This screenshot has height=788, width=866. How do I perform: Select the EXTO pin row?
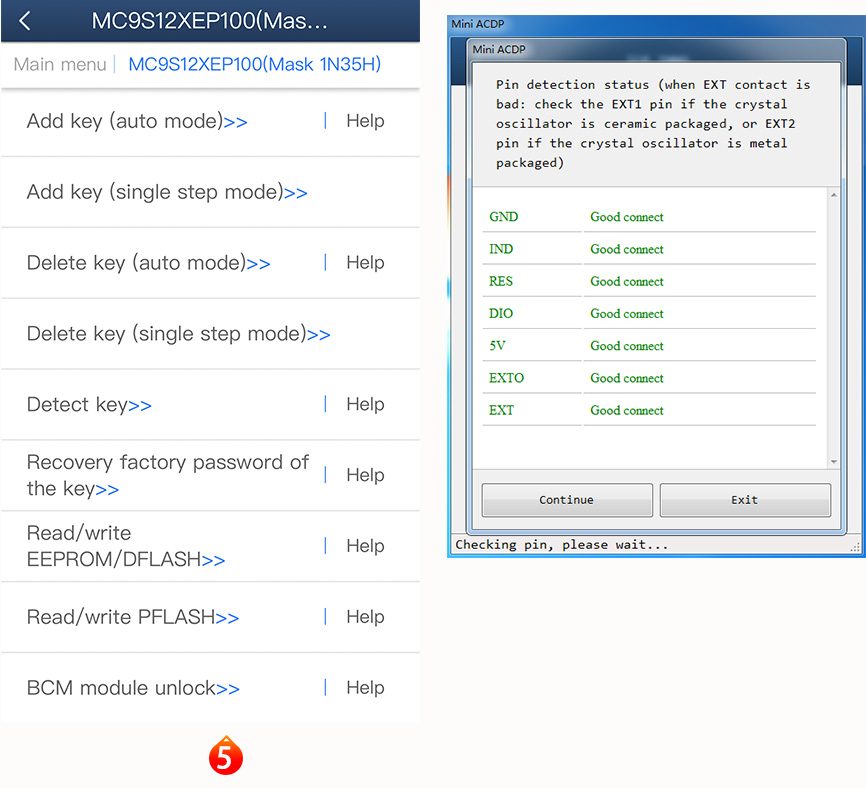tap(650, 378)
